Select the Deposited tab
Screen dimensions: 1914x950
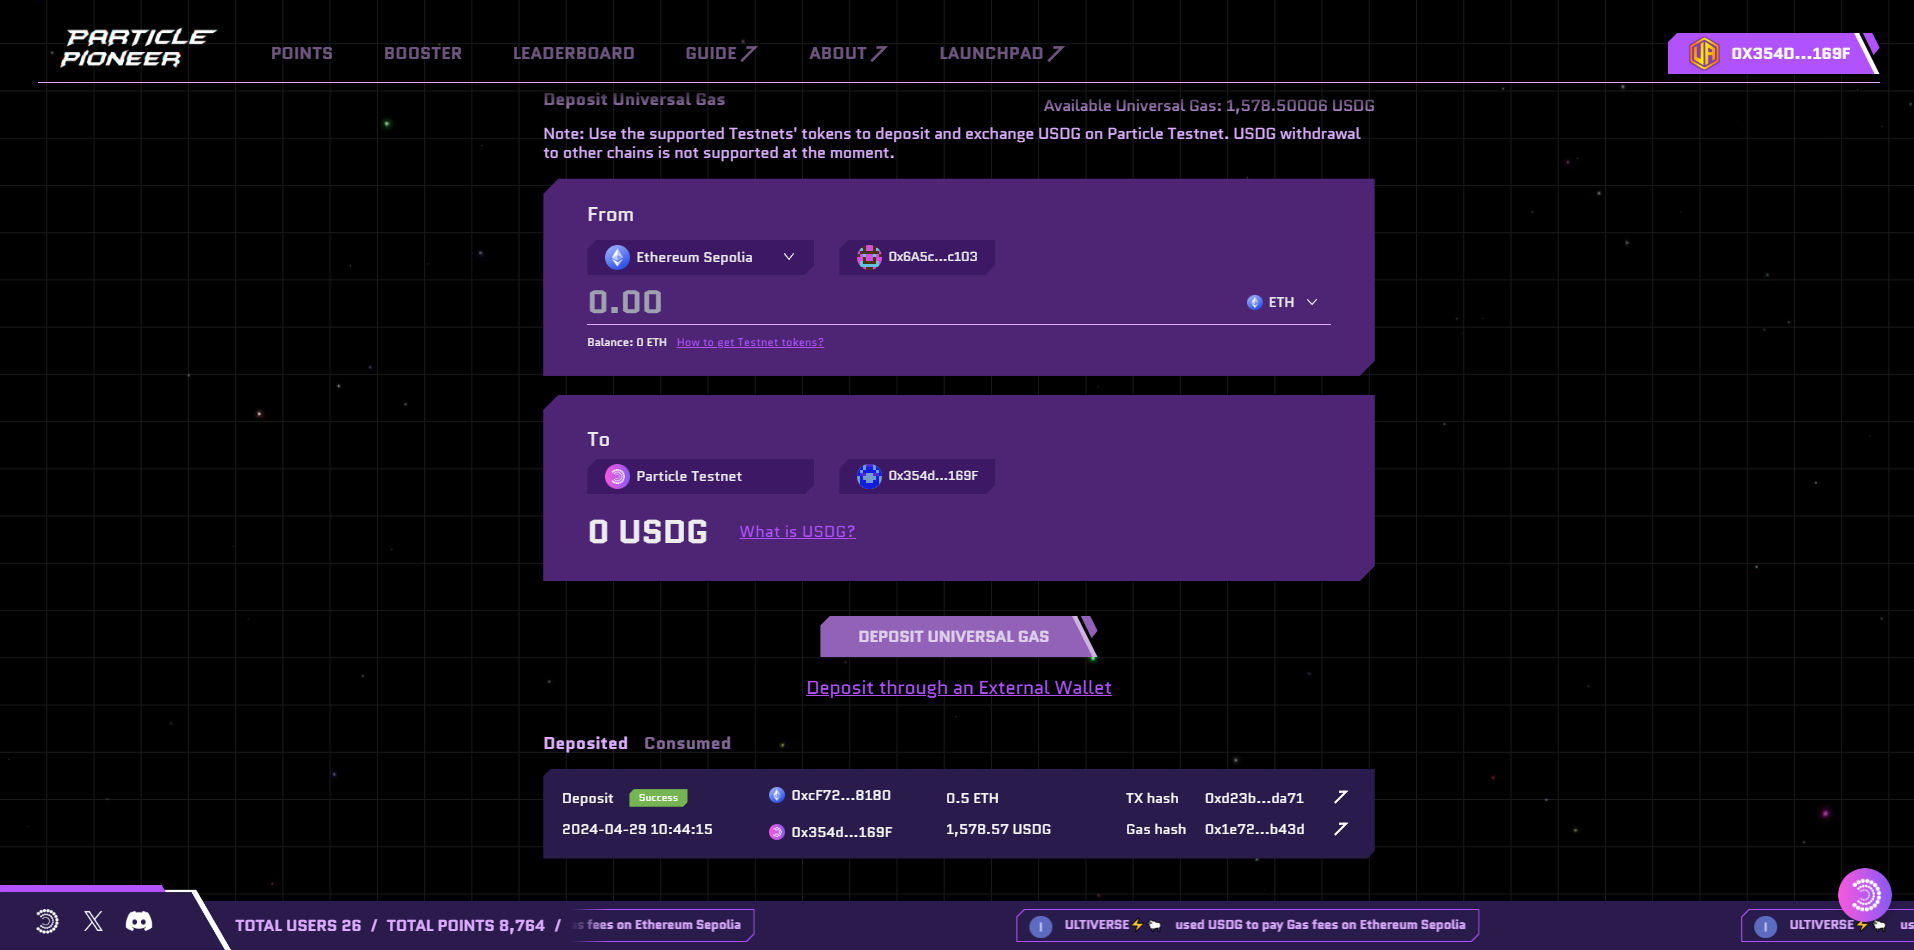586,743
